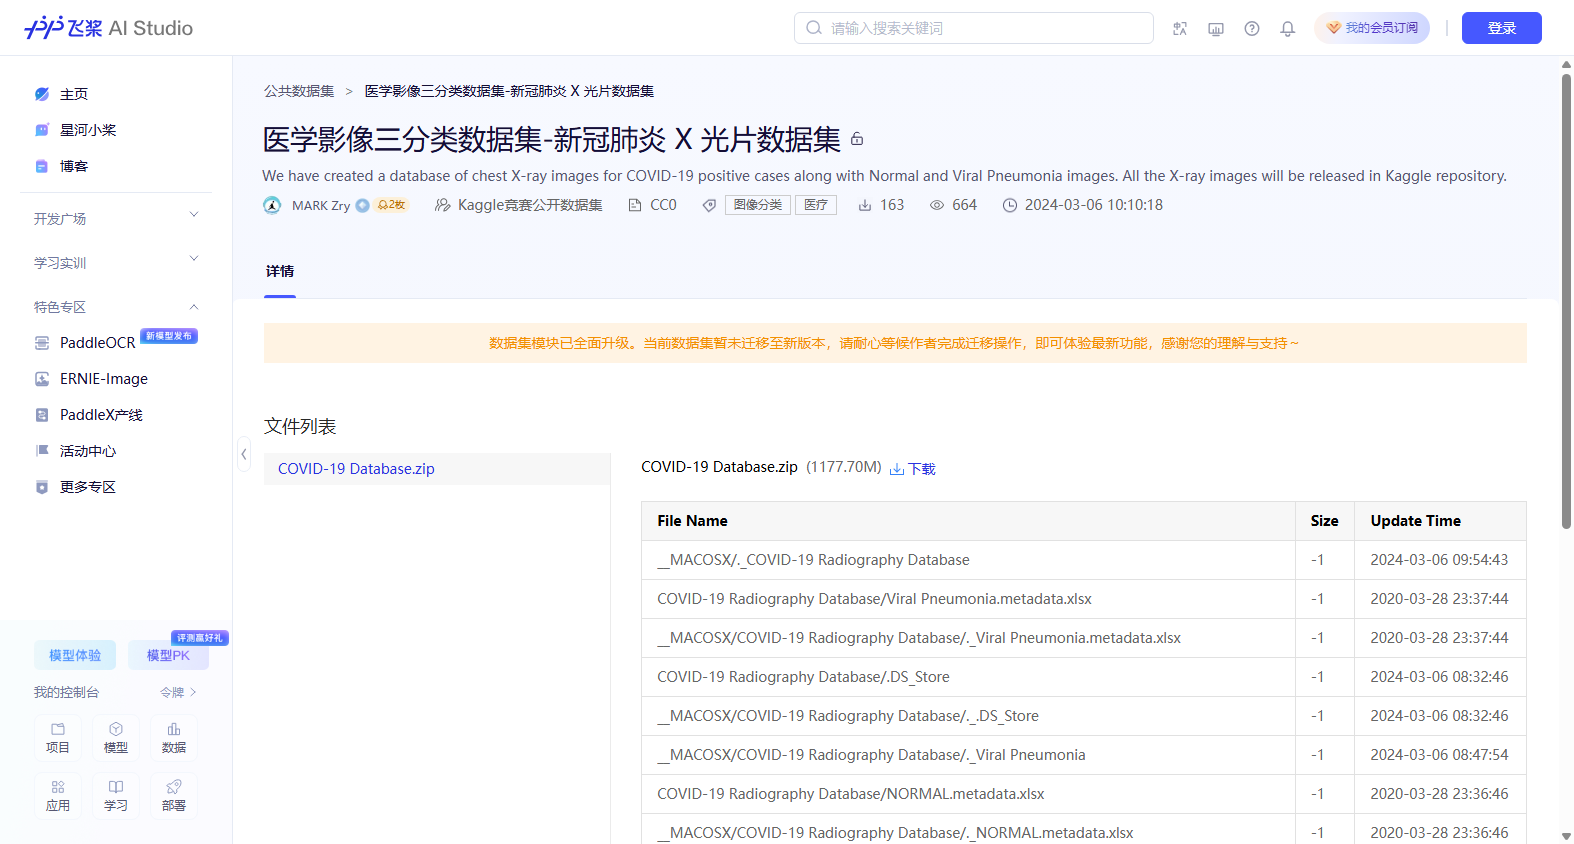Click the 数据 console icon
This screenshot has height=844, width=1574.
pyautogui.click(x=174, y=738)
